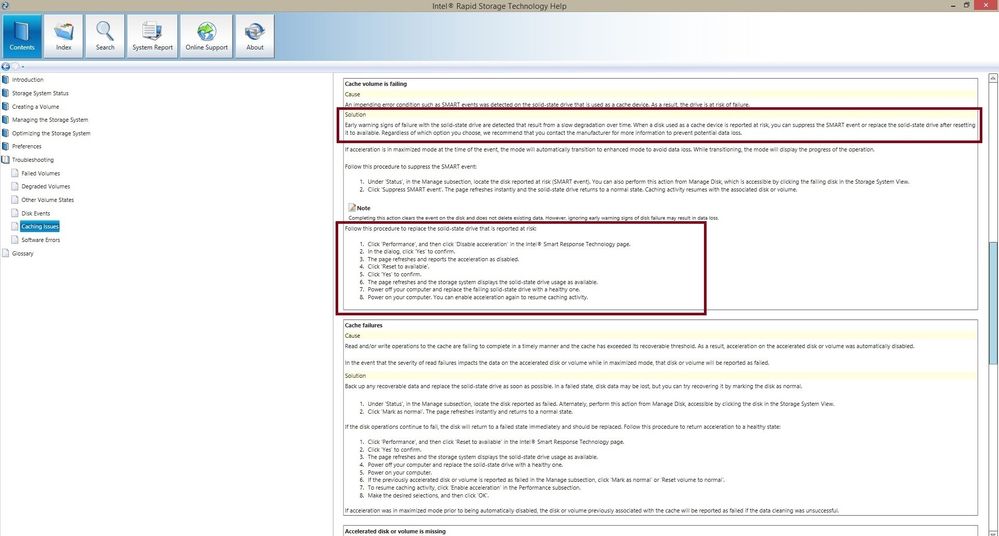Minimize the Help window
The height and width of the screenshot is (536, 999).
click(x=953, y=5)
